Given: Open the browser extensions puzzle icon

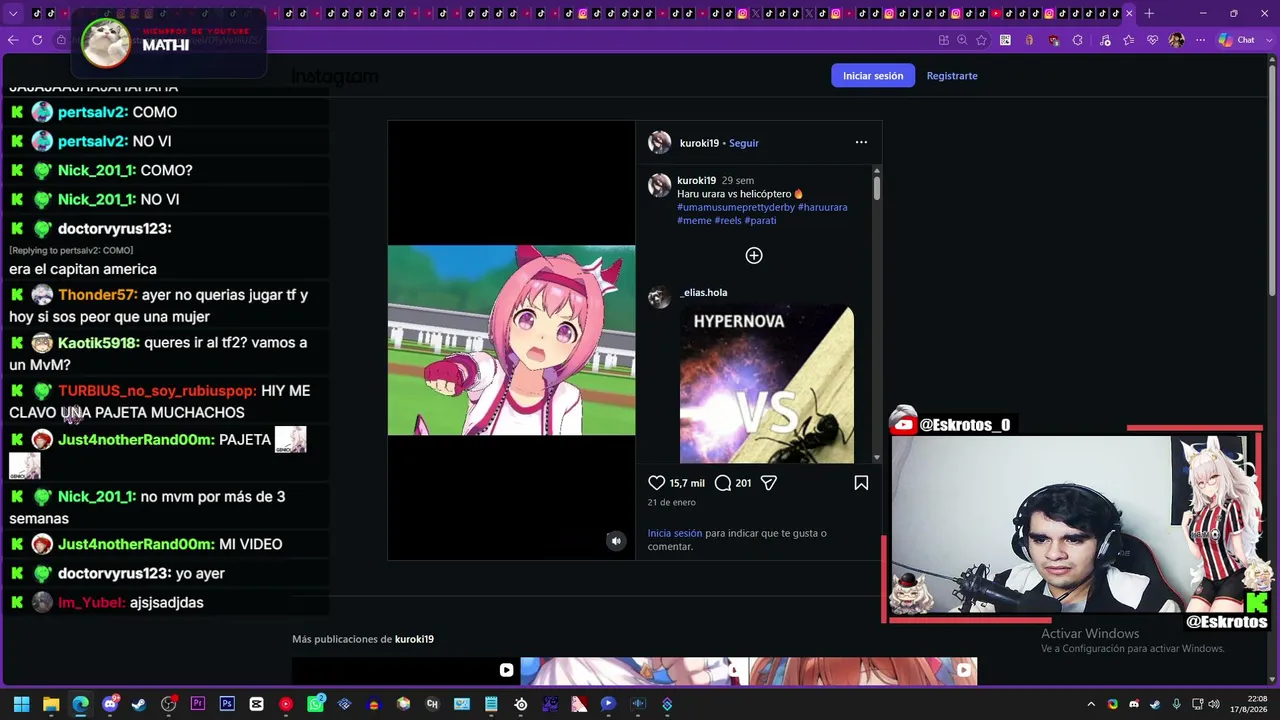Looking at the screenshot, I should (1078, 40).
